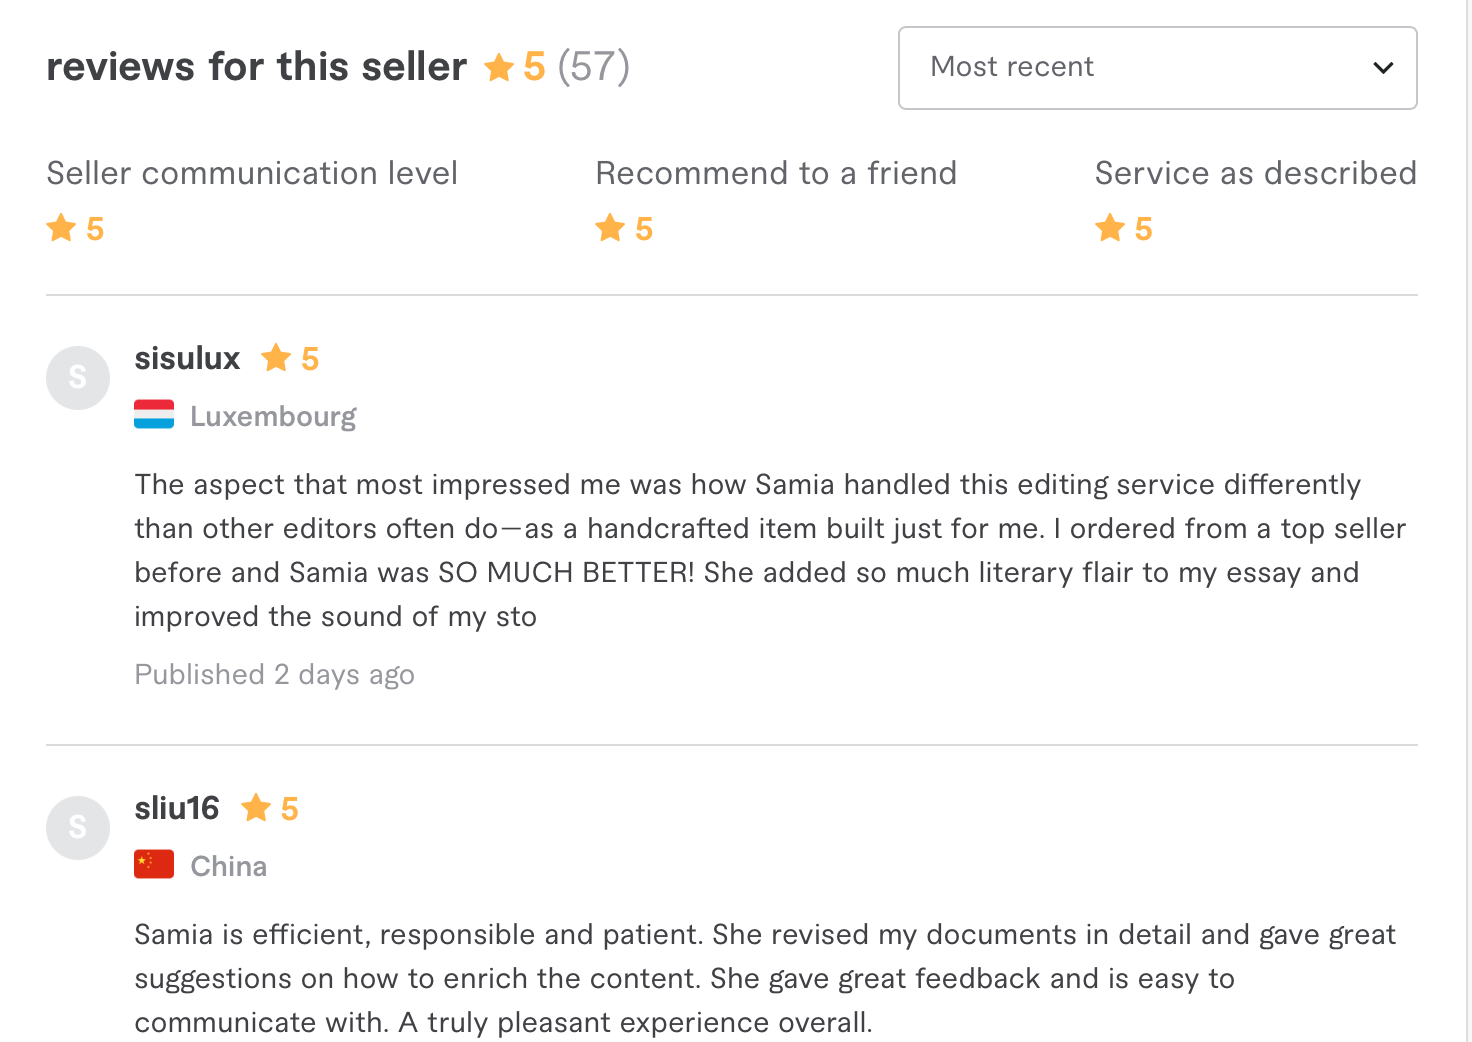Click the chevron arrow in the sort dropdown
Image resolution: width=1472 pixels, height=1042 pixels.
click(1383, 68)
